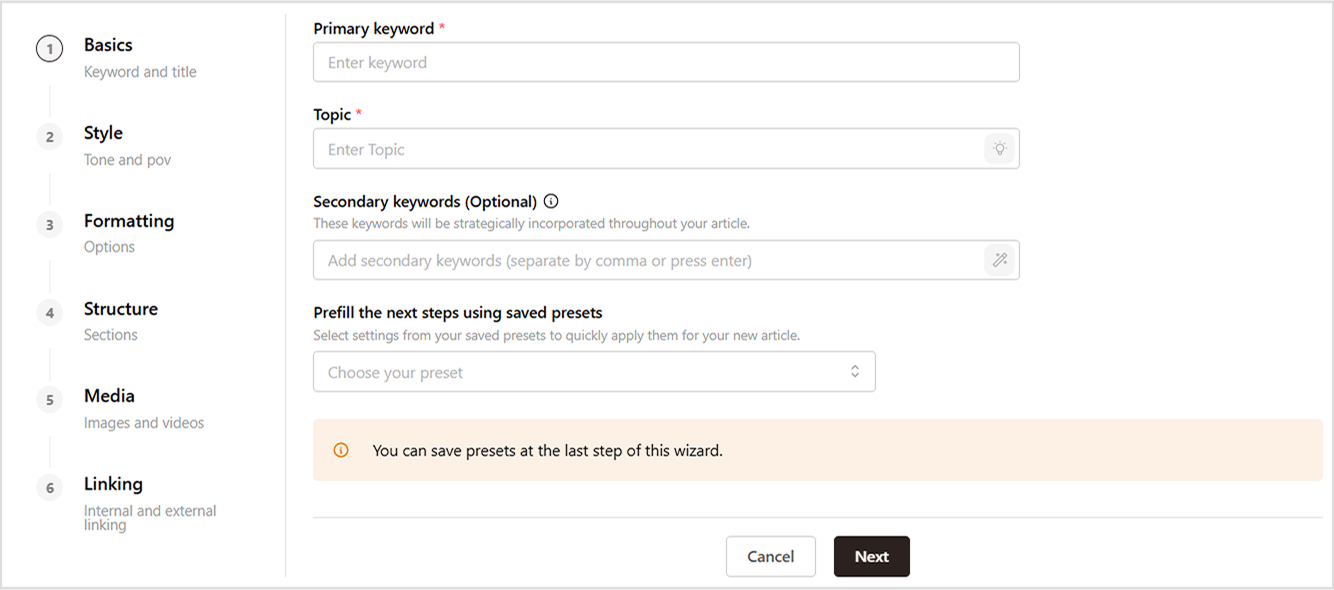Image resolution: width=1334 pixels, height=590 pixels.
Task: Click the Next button
Action: coord(872,557)
